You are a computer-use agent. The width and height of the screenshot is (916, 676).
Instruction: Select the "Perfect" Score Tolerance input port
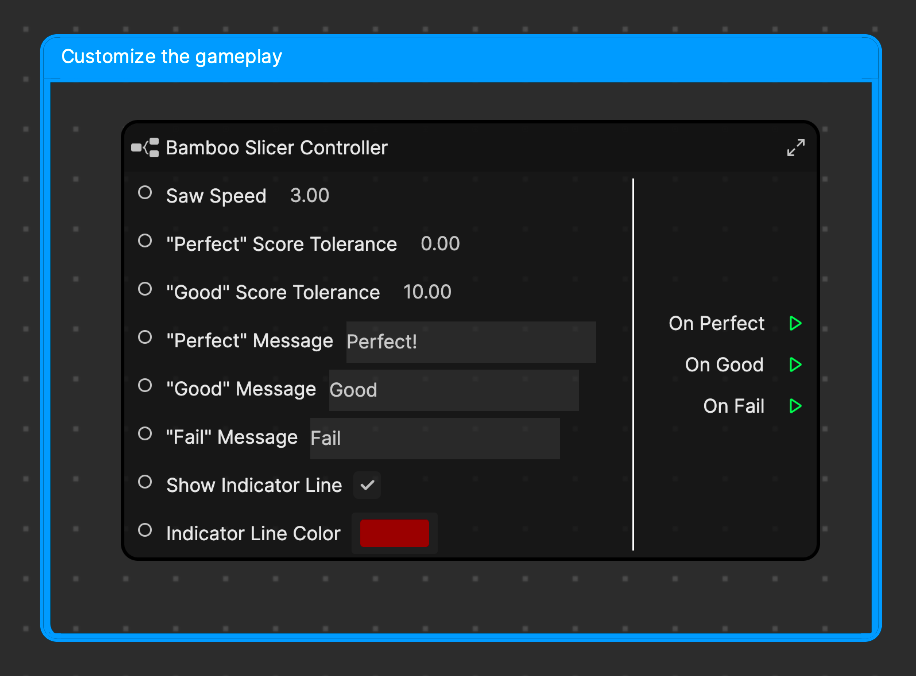pos(145,241)
